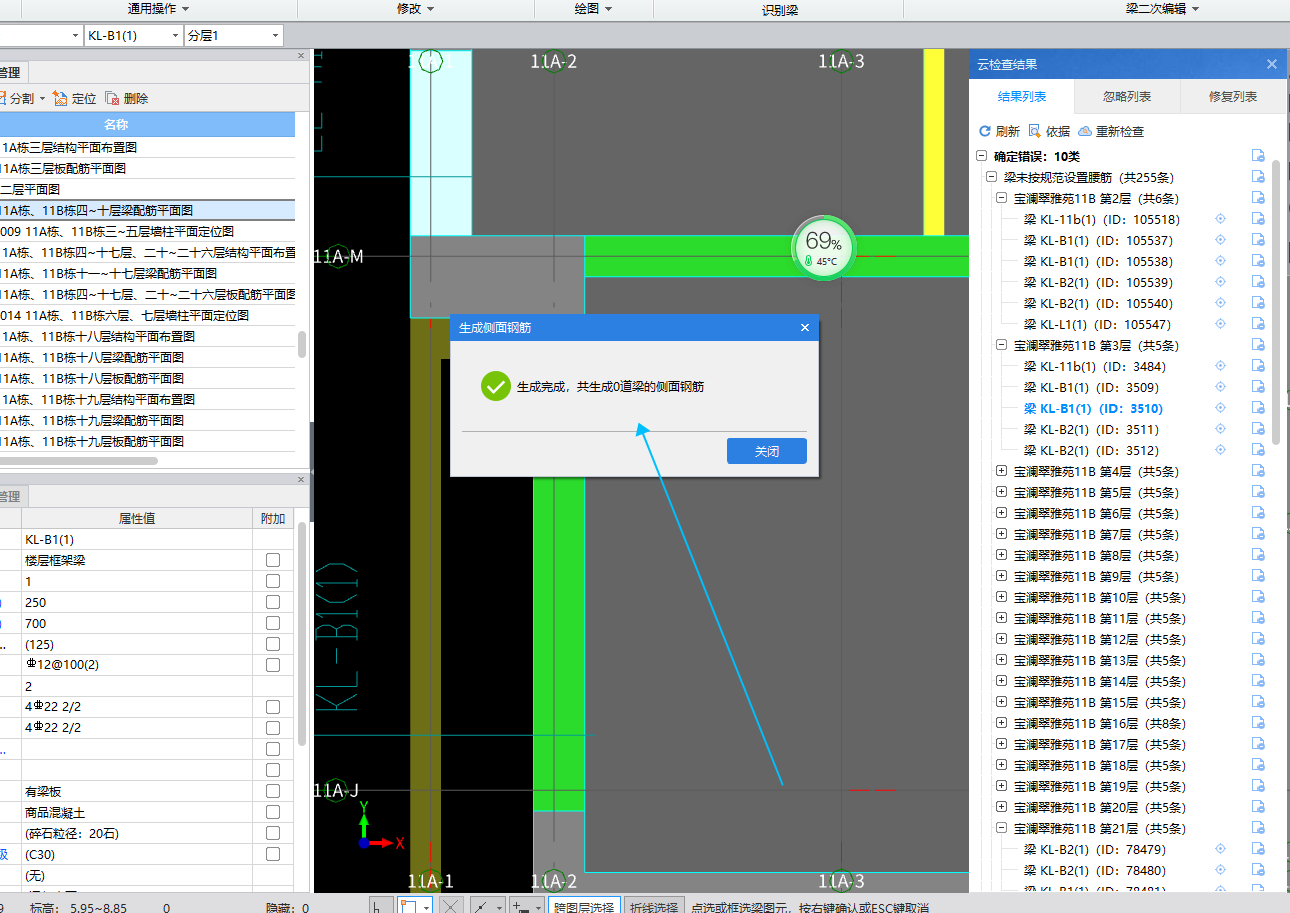
Task: Collapse 梁未按规范设置腰筋 (共255条) node
Action: (x=991, y=177)
